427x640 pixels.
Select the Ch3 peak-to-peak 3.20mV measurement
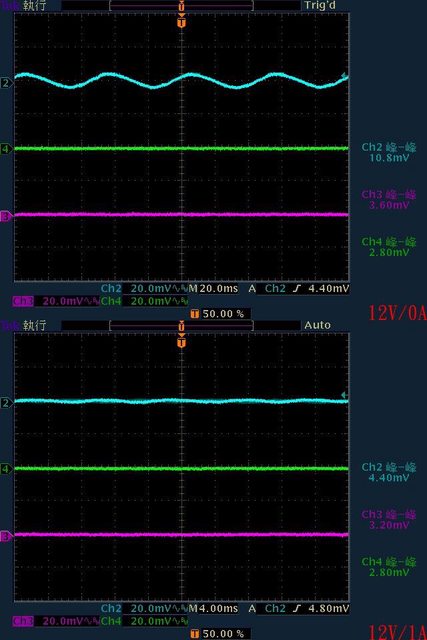pos(389,520)
